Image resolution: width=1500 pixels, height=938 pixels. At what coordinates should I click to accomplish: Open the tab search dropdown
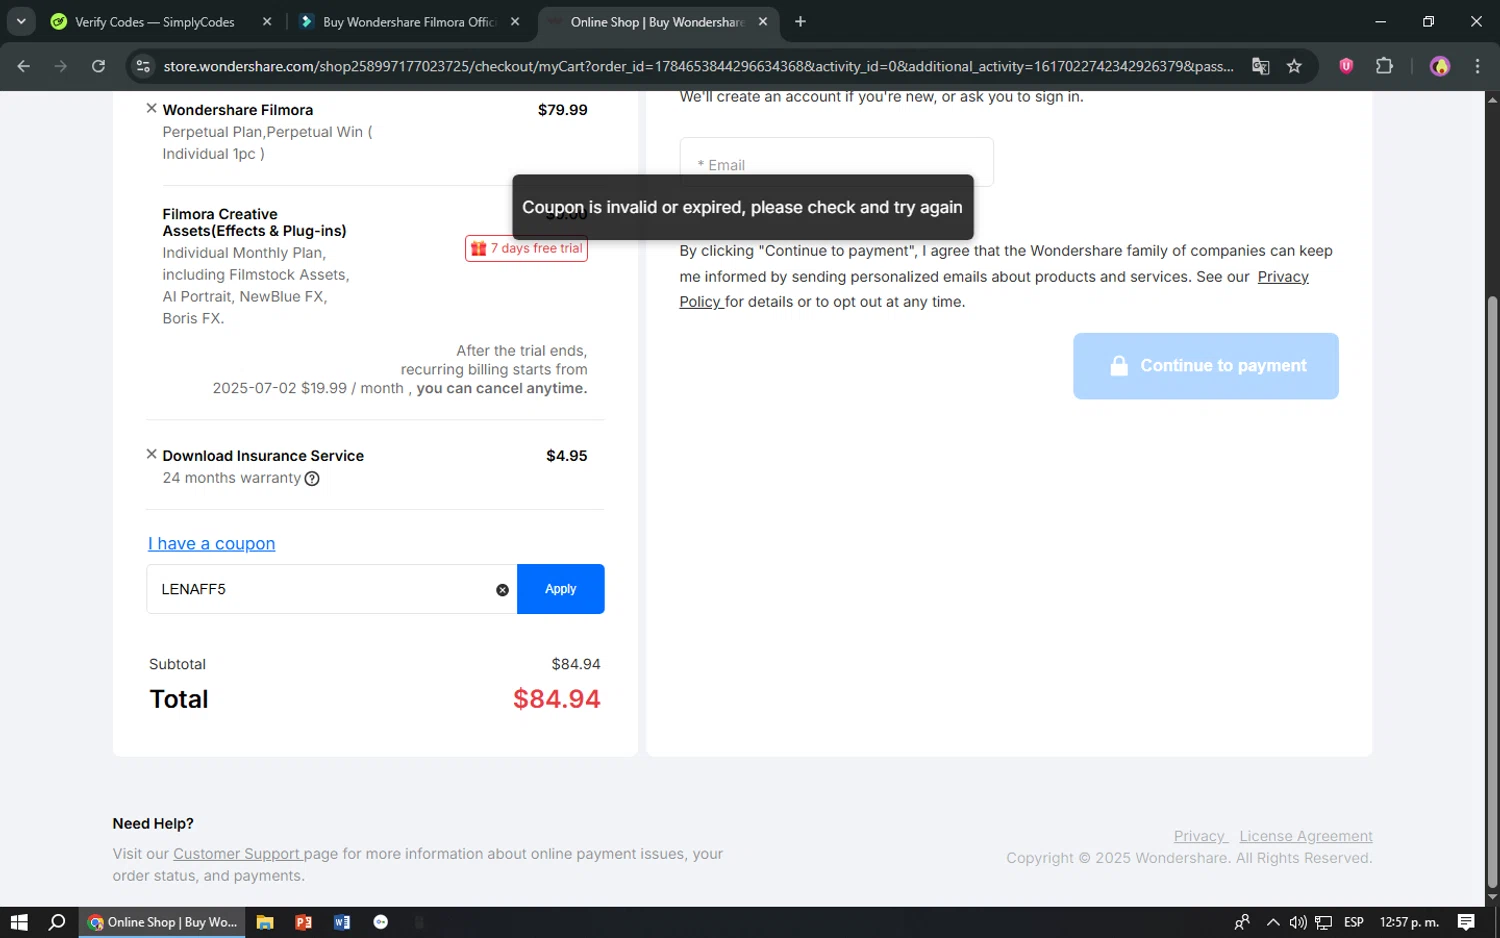click(x=21, y=22)
